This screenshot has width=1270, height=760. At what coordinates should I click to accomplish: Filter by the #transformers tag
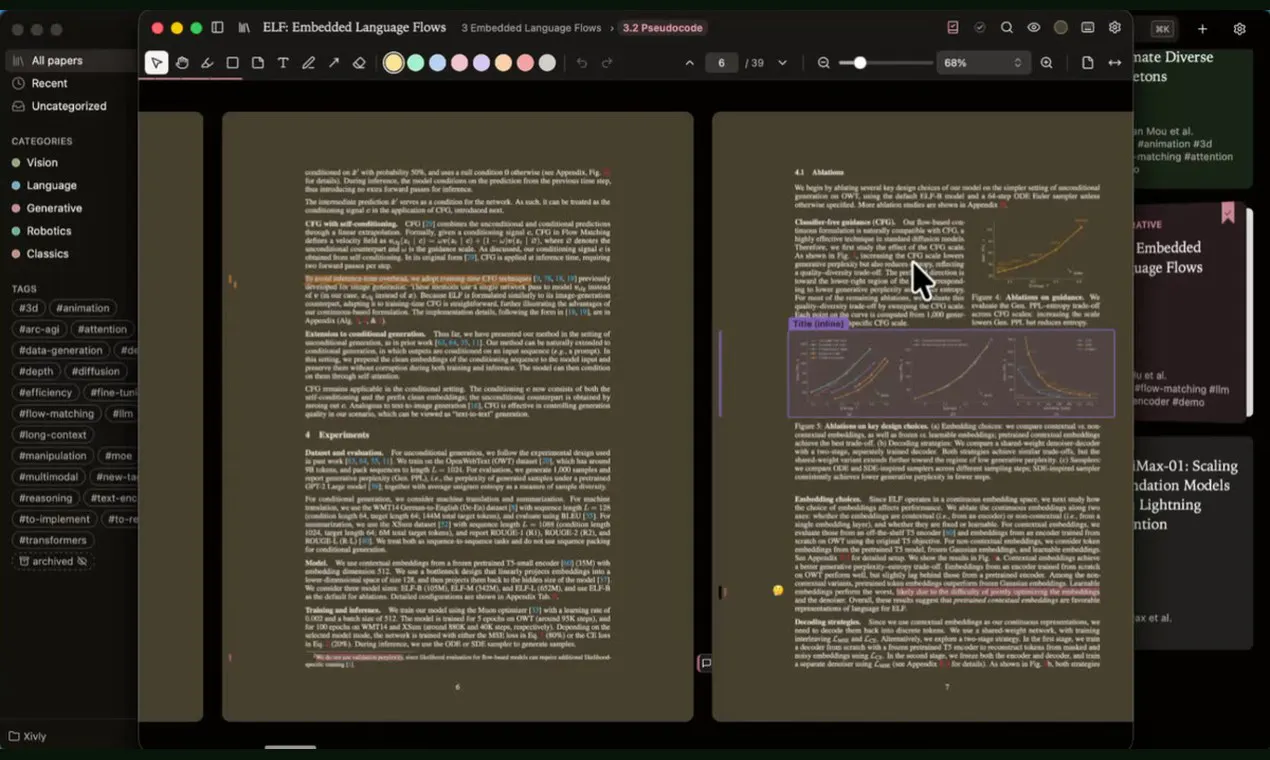point(54,540)
